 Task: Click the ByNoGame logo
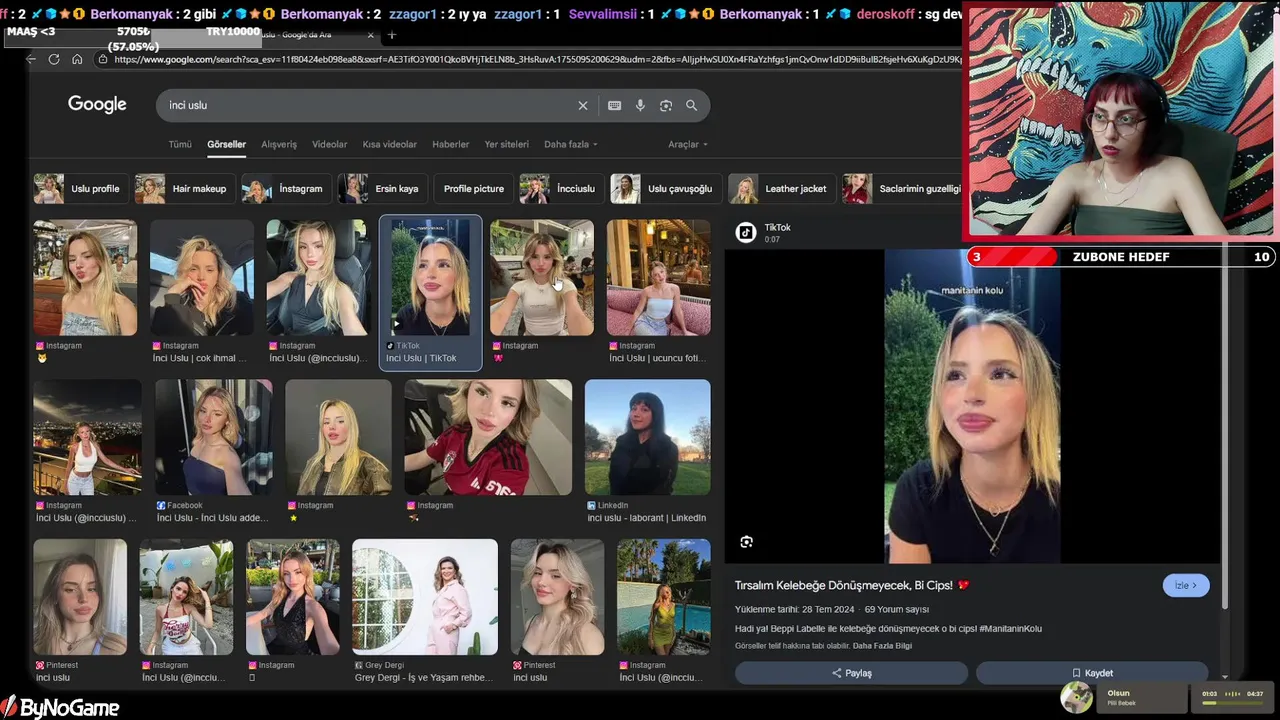pyautogui.click(x=60, y=708)
